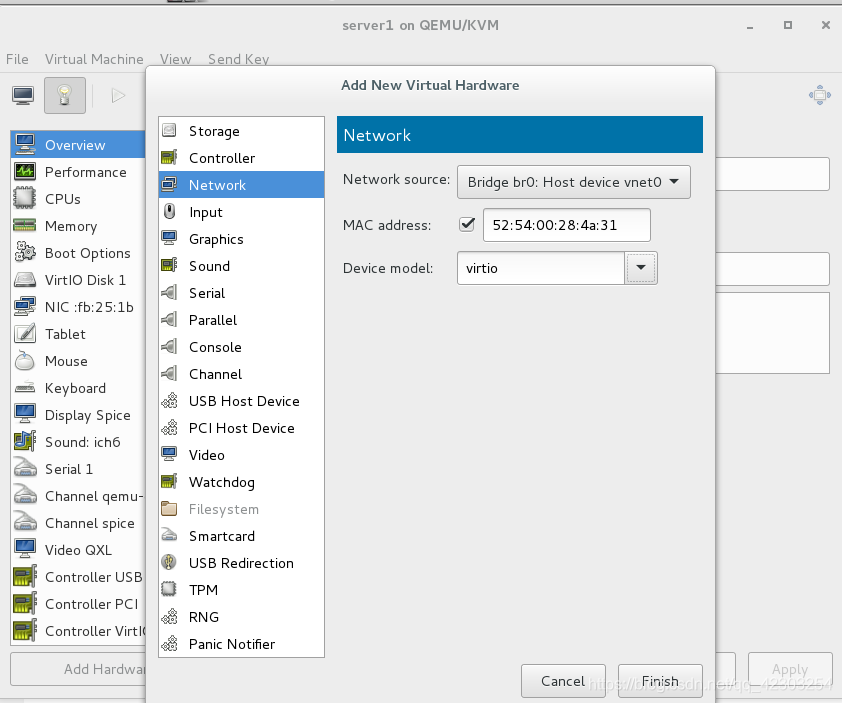Image resolution: width=842 pixels, height=703 pixels.
Task: Expand the Device model combo arrow
Action: [x=641, y=267]
